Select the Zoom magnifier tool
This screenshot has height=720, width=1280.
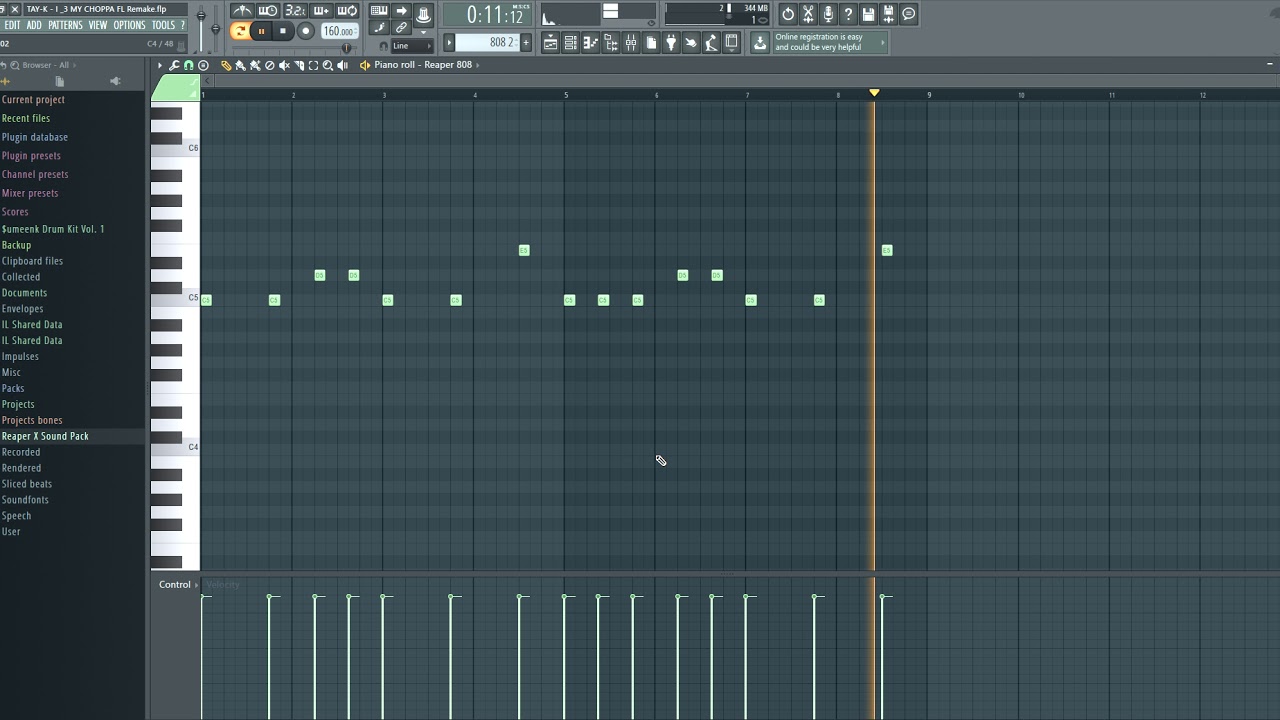point(328,65)
